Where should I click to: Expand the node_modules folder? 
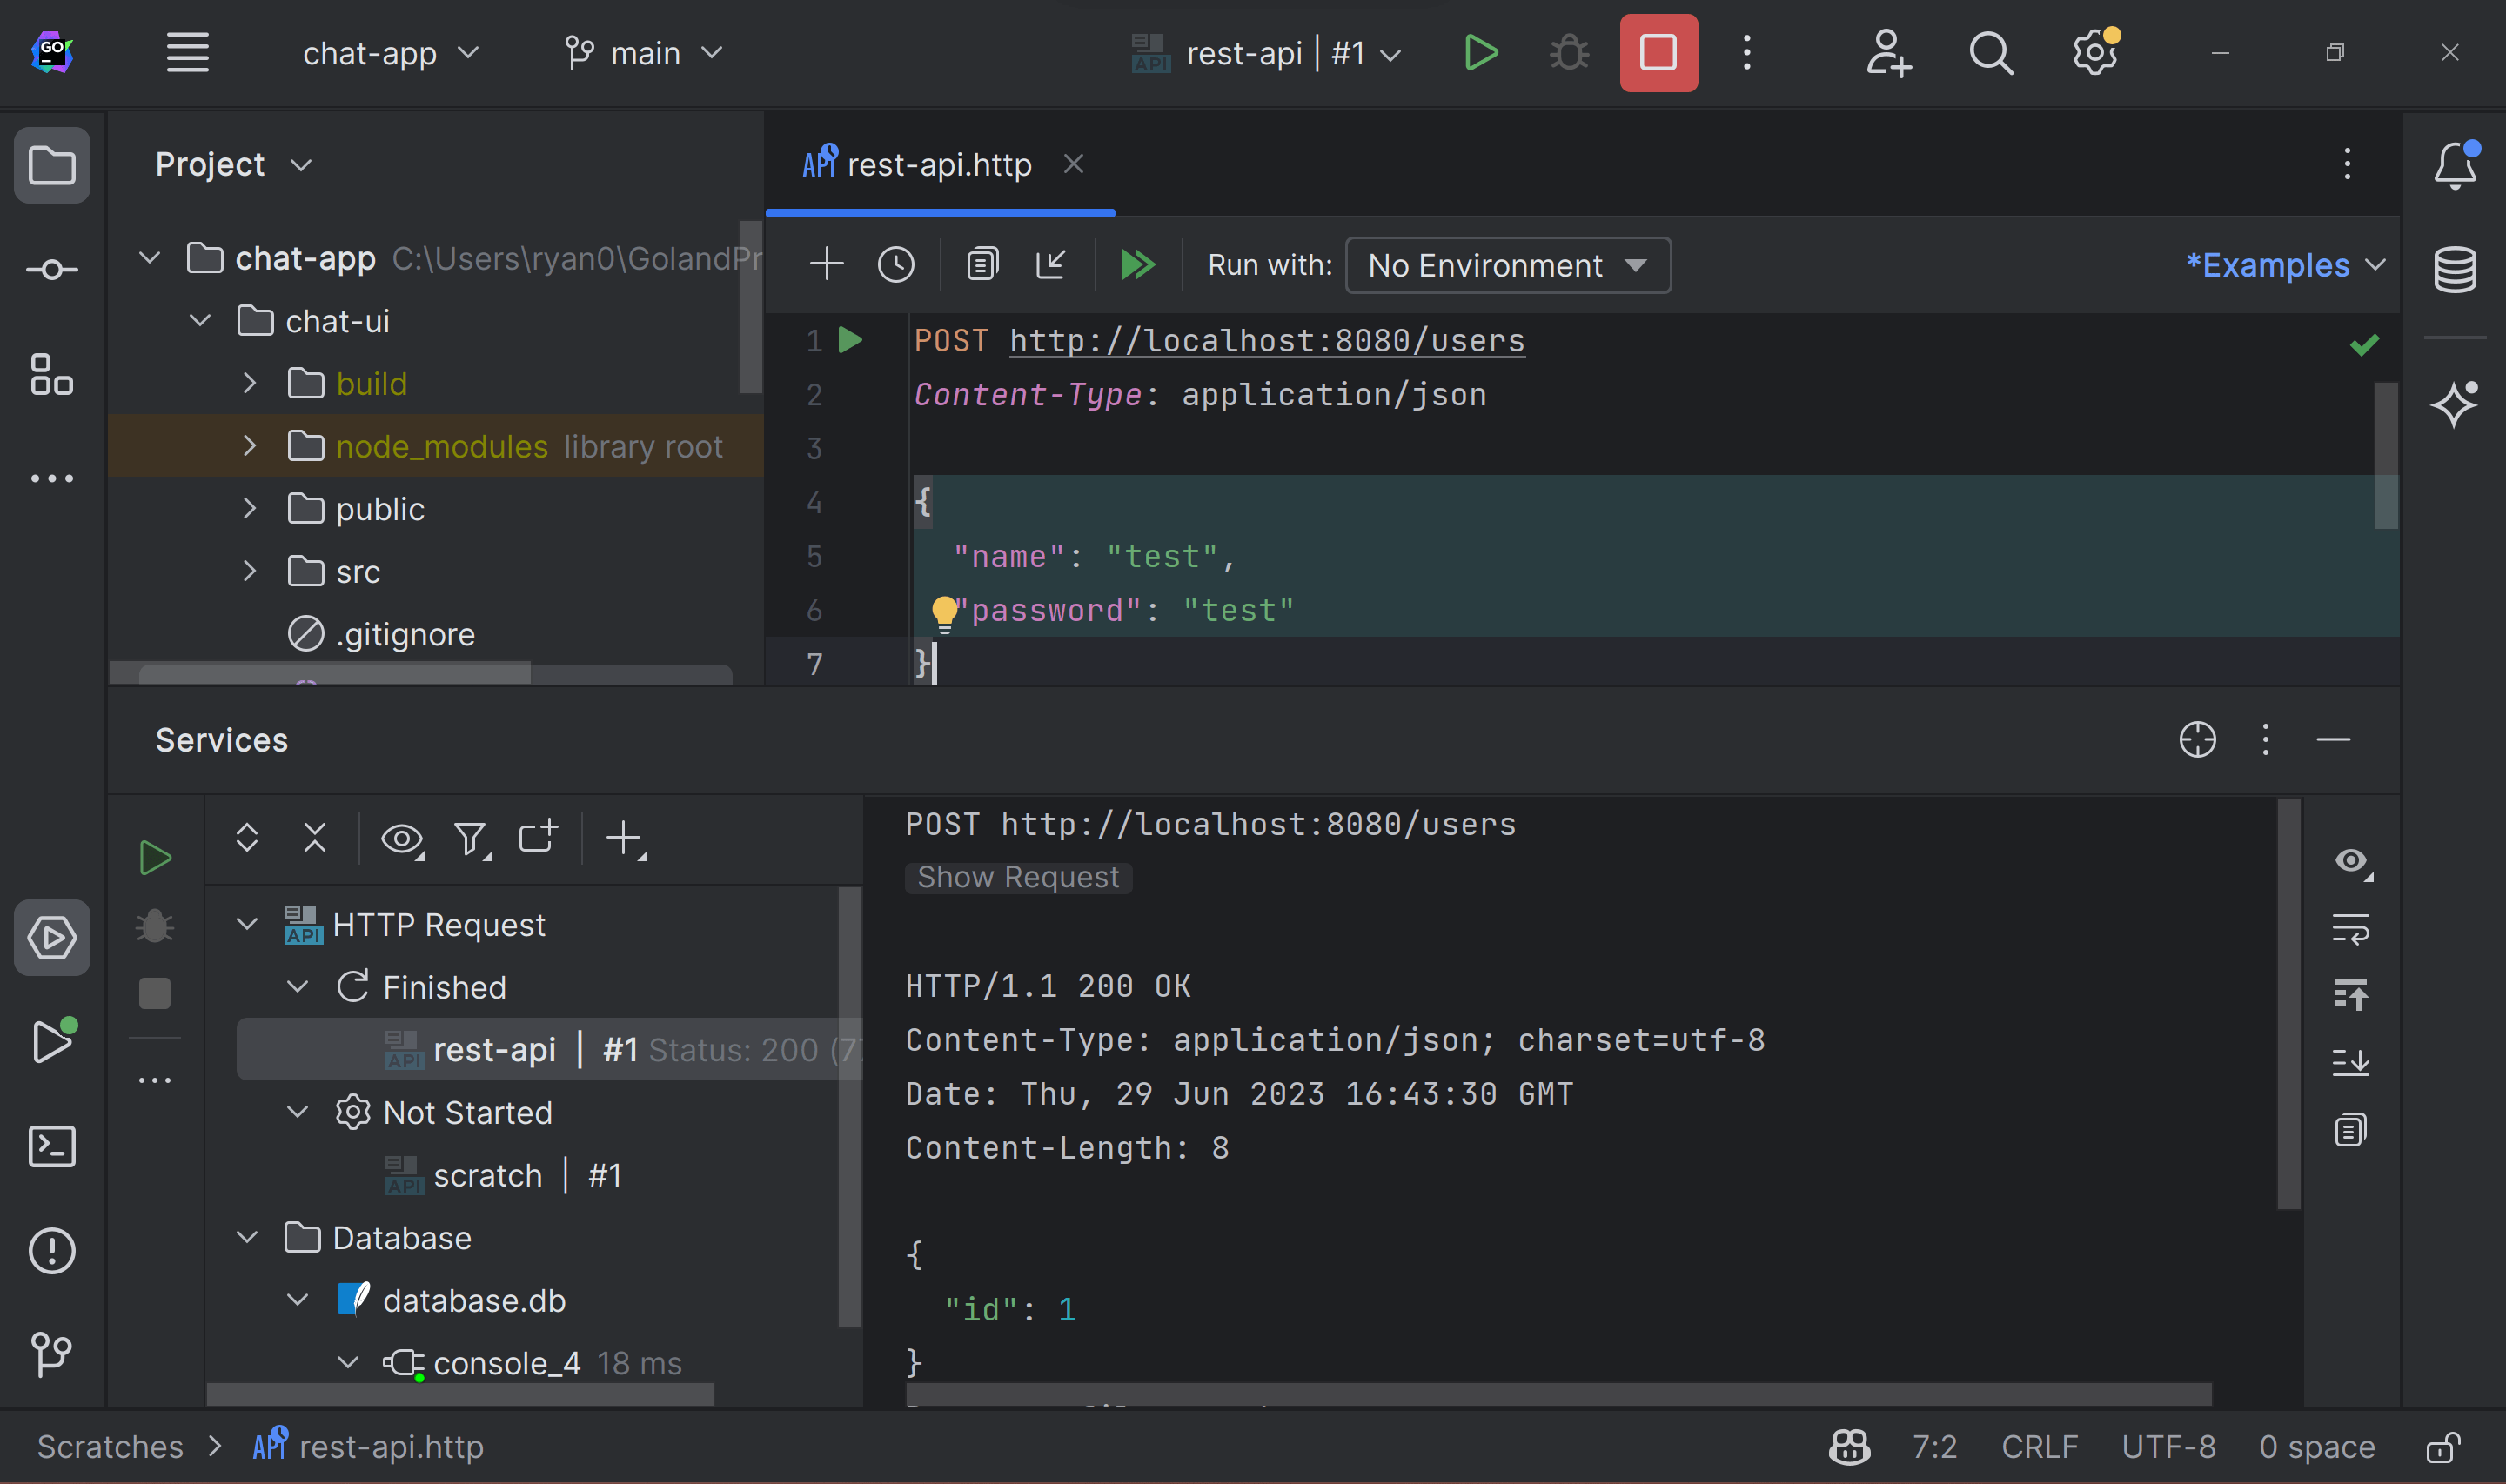250,446
